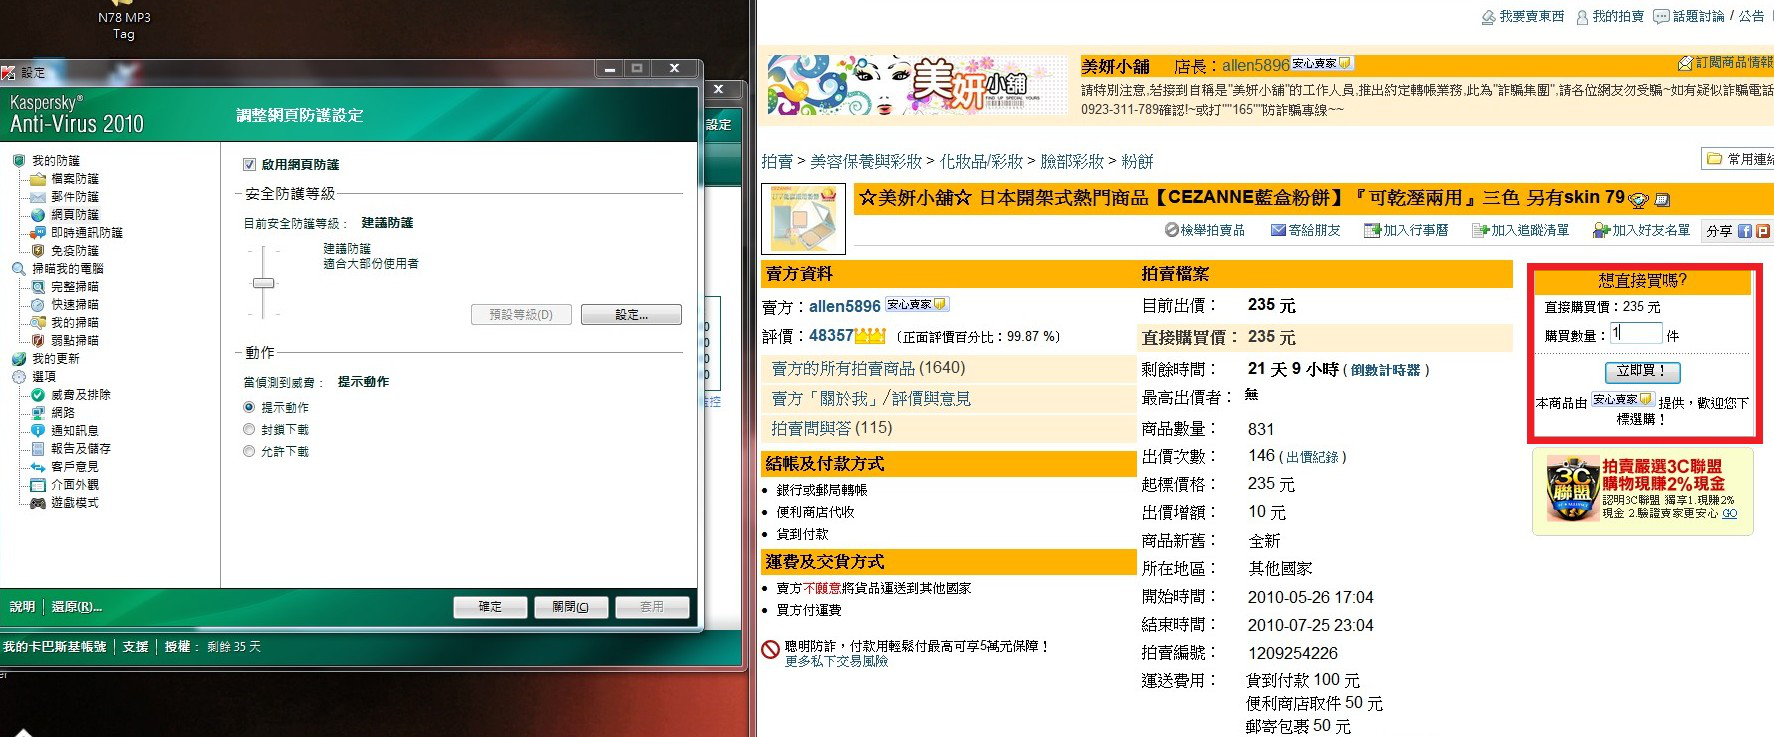The width and height of the screenshot is (1774, 737).
Task: Click 加入追蹤清單 watchlist icon
Action: point(1480,231)
